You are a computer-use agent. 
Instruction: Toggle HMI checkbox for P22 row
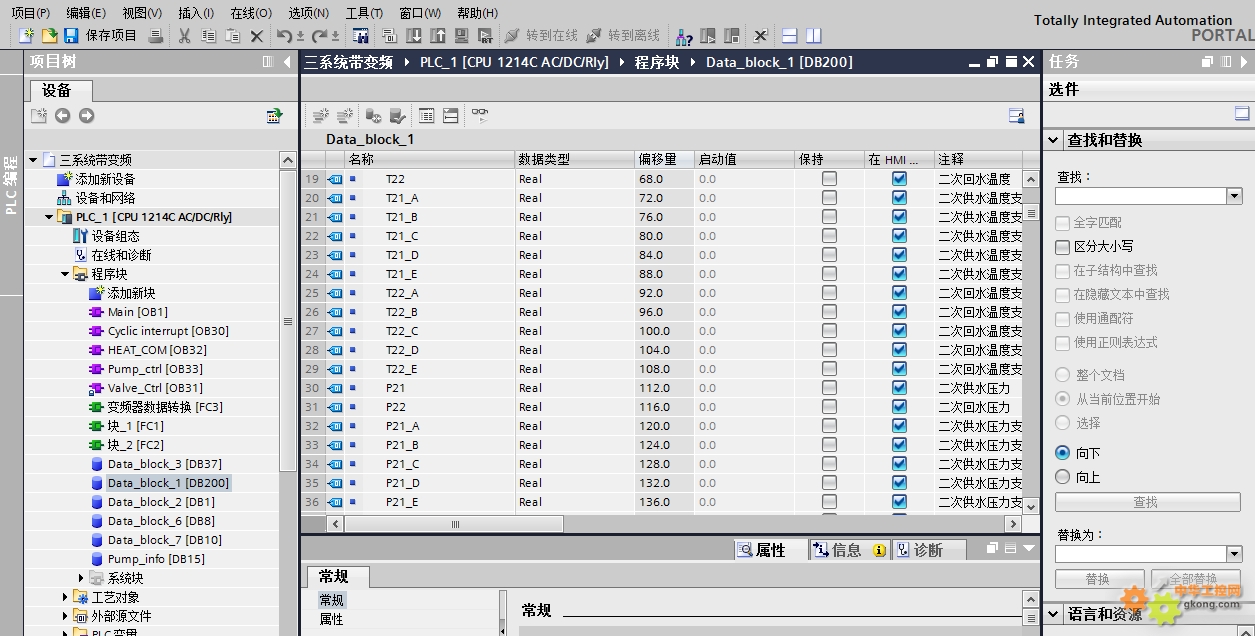(899, 407)
